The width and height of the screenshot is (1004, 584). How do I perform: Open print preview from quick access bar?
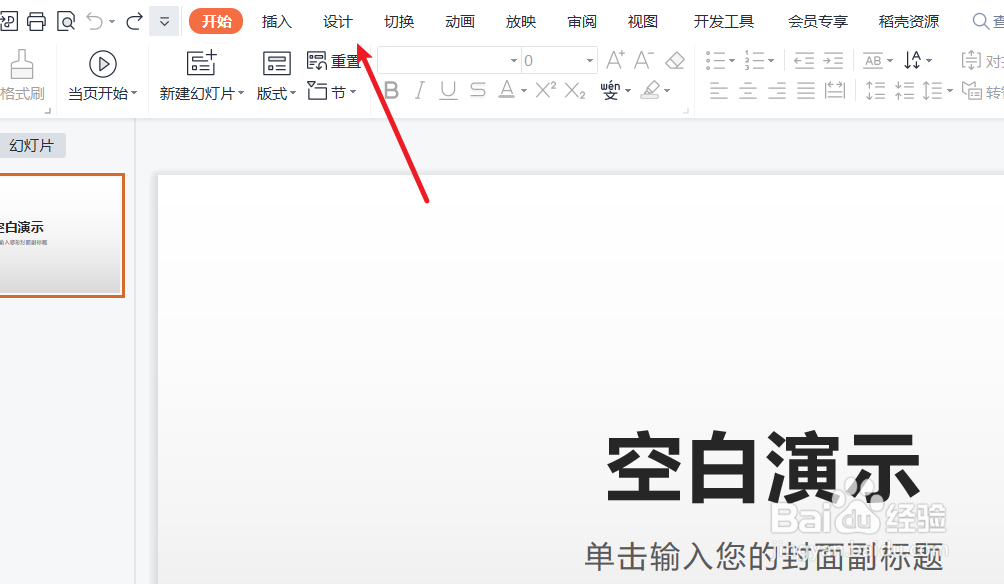pyautogui.click(x=66, y=22)
